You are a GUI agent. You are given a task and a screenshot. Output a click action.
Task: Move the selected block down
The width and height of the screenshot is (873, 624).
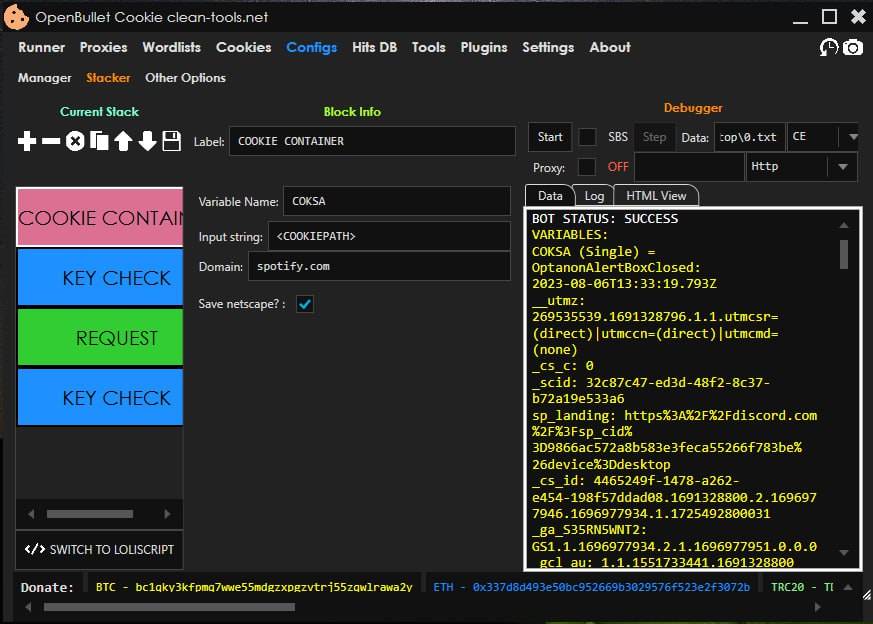[x=147, y=141]
